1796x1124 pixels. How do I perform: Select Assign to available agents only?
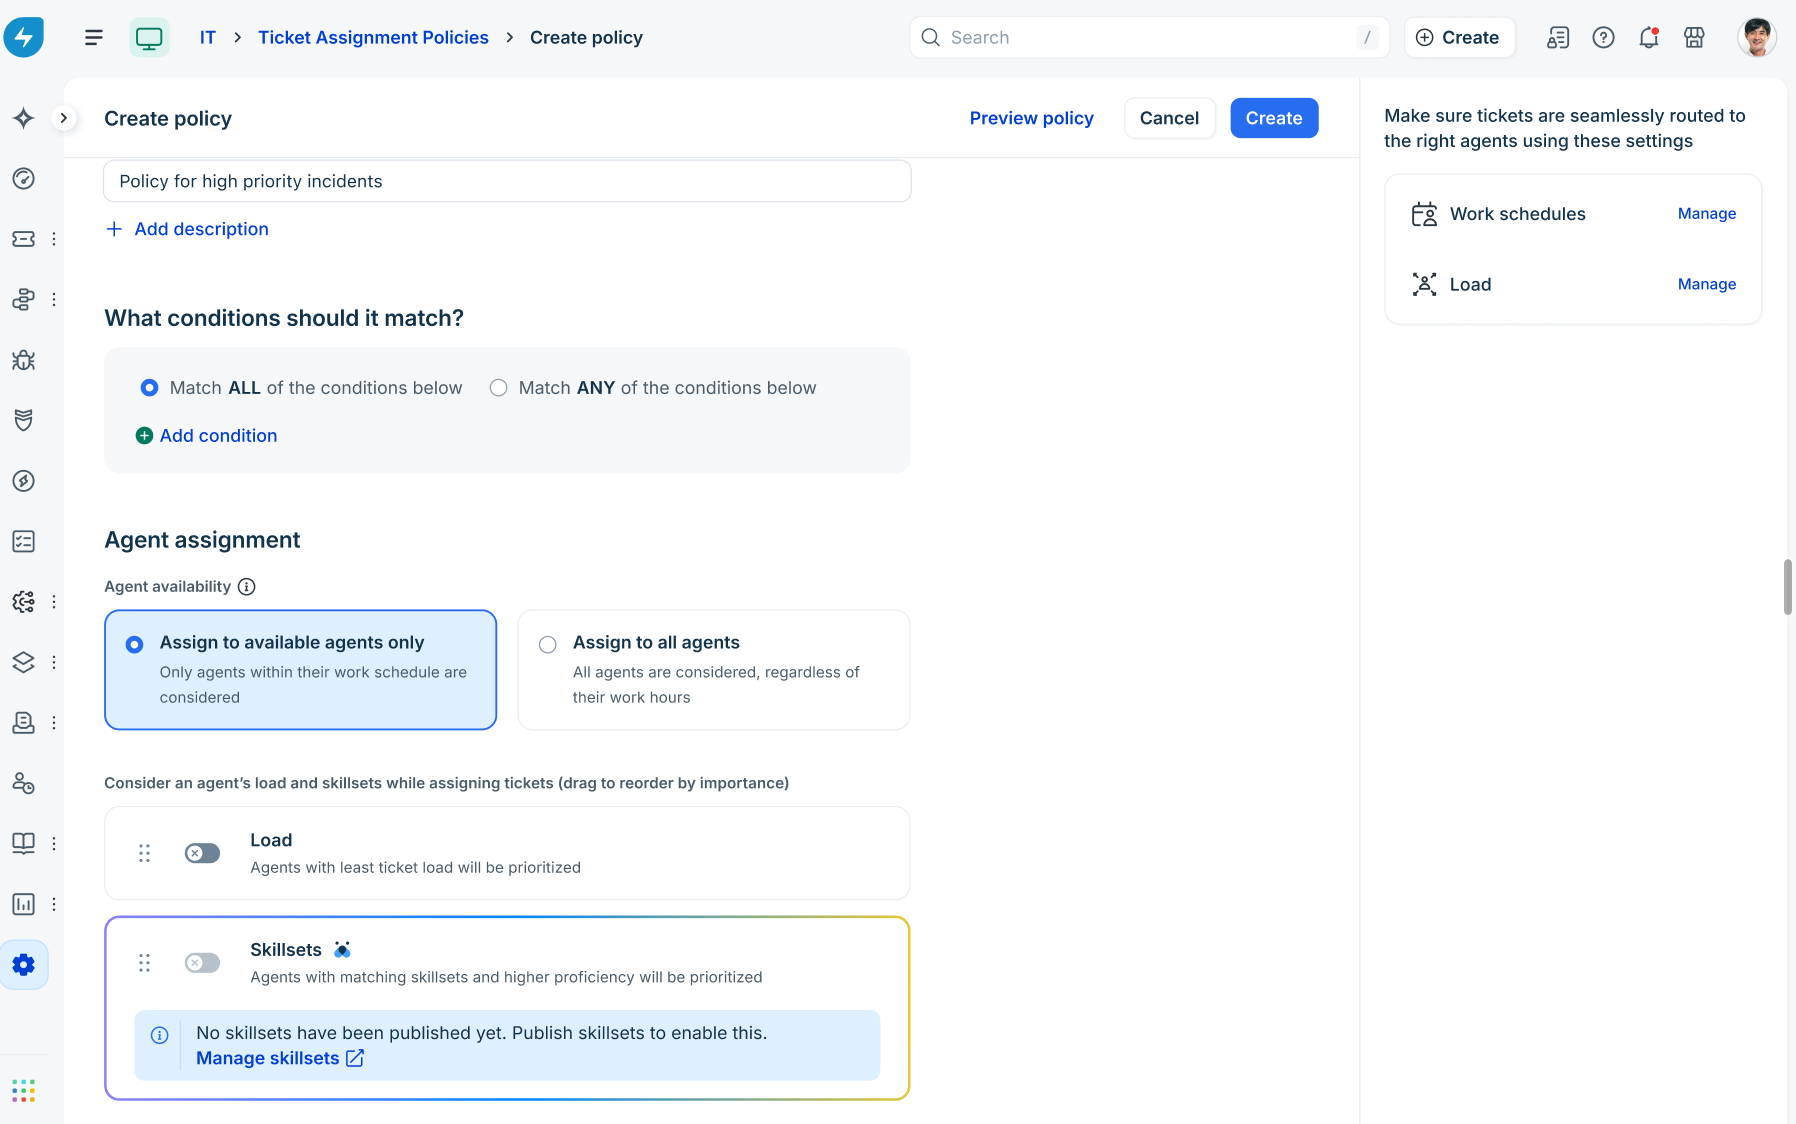pyautogui.click(x=301, y=670)
